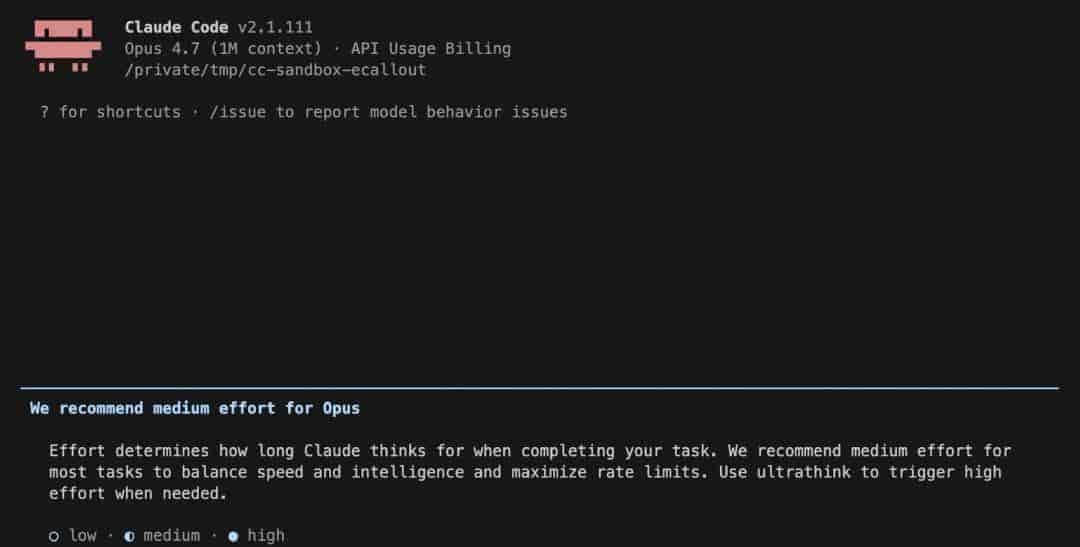Select the "low" effort label

click(83, 536)
